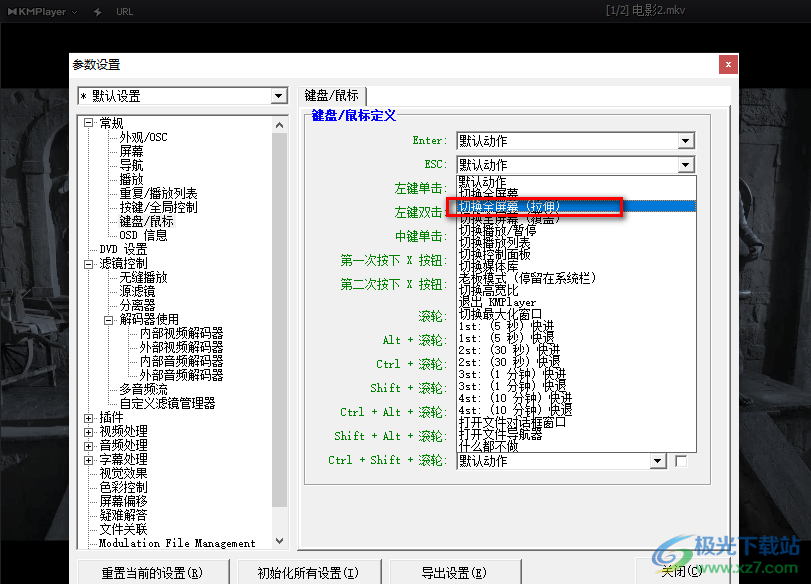Choose 默认动作 in the open list
This screenshot has height=584, width=811.
pyautogui.click(x=576, y=182)
